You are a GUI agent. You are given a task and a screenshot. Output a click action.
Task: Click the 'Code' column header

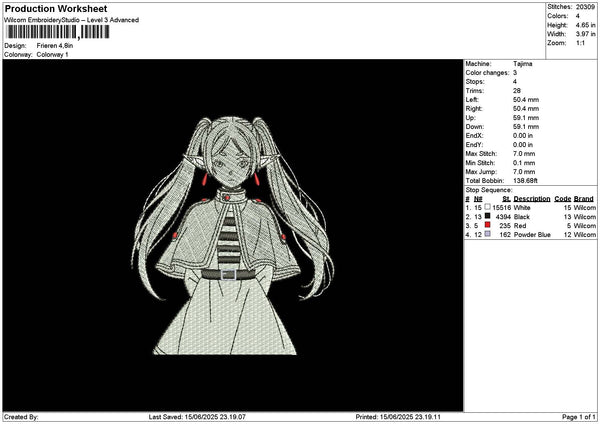click(x=562, y=199)
